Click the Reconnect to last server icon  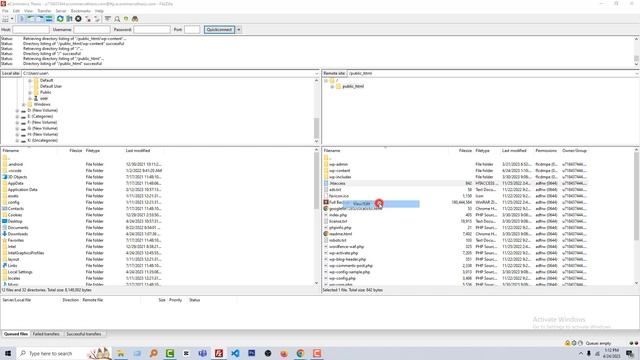[x=97, y=19]
